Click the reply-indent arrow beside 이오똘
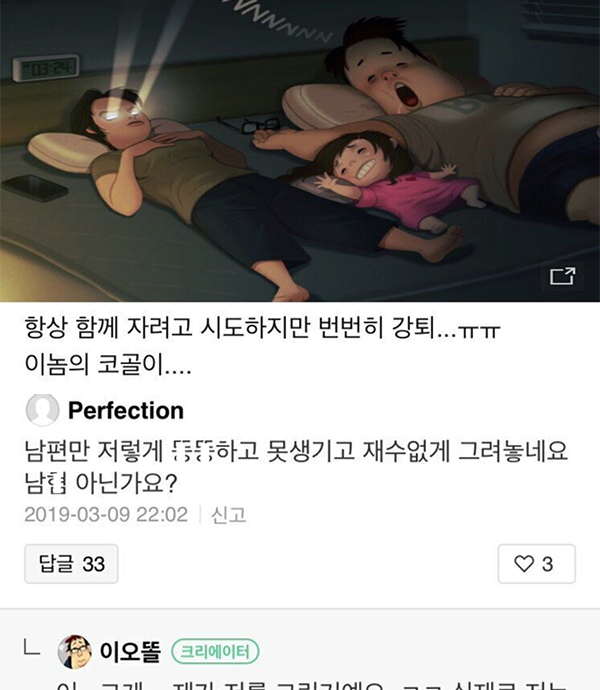 (x=32, y=648)
